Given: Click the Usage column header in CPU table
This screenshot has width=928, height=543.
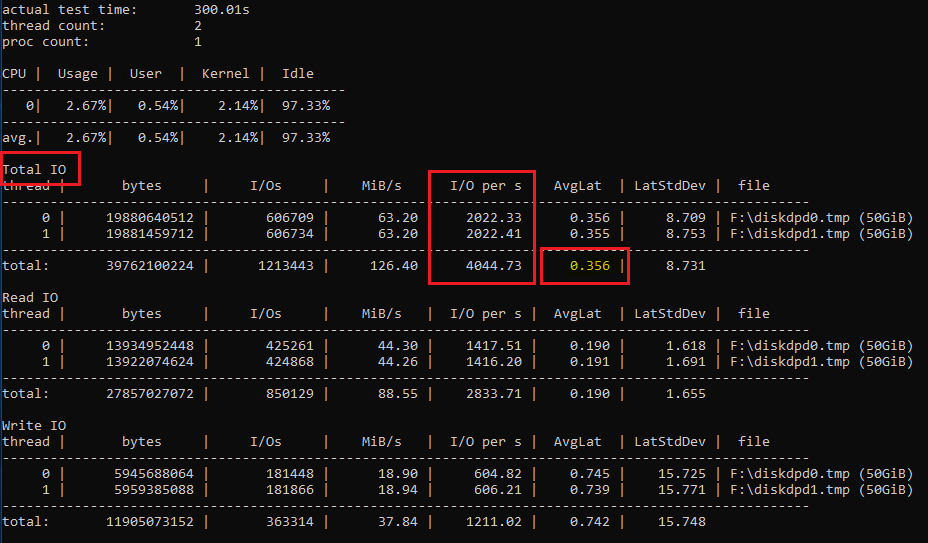Looking at the screenshot, I should 78,73.
